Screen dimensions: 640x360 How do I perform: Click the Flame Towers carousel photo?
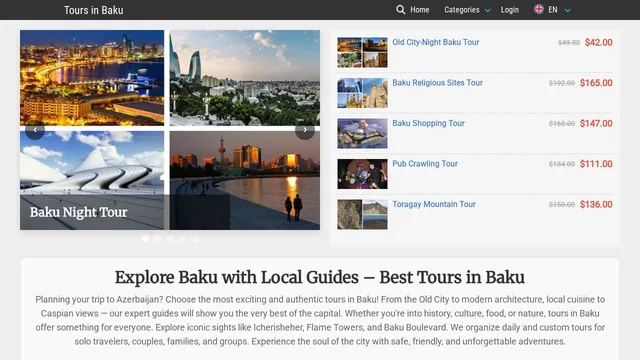(x=245, y=78)
